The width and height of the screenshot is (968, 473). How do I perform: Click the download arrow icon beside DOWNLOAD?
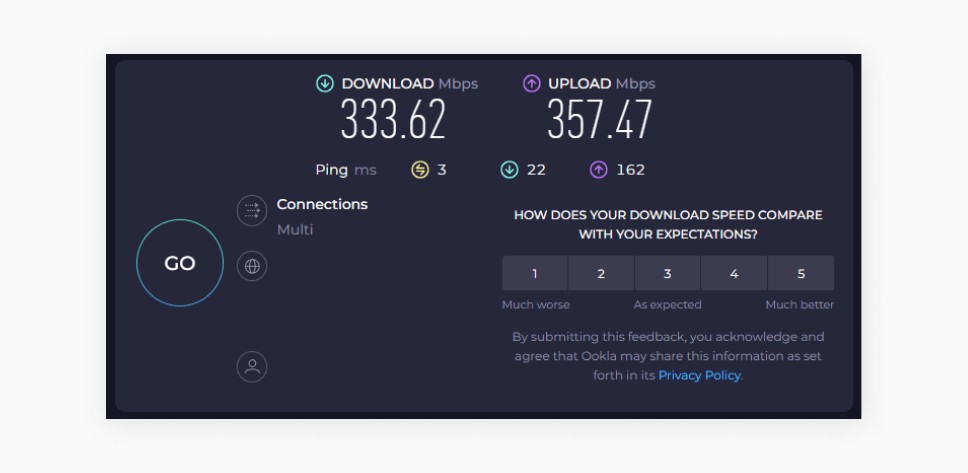click(325, 84)
